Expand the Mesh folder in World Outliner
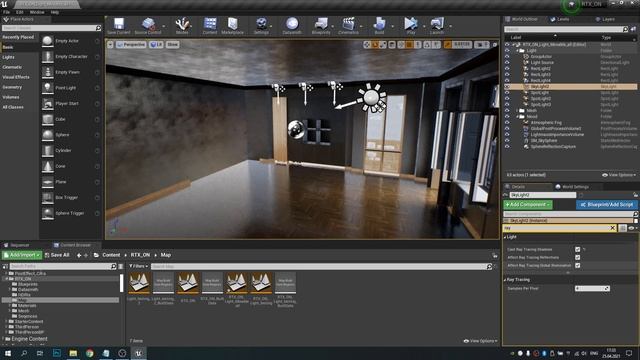 pyautogui.click(x=518, y=111)
